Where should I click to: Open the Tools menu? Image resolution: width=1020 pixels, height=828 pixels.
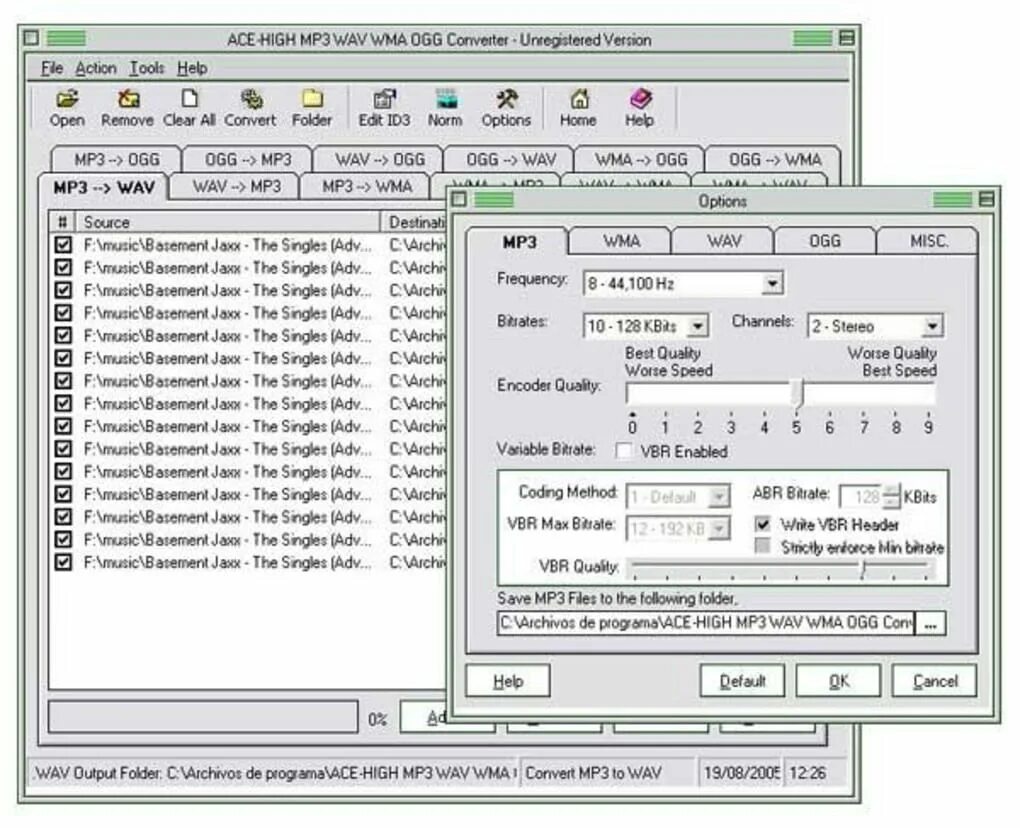click(146, 68)
